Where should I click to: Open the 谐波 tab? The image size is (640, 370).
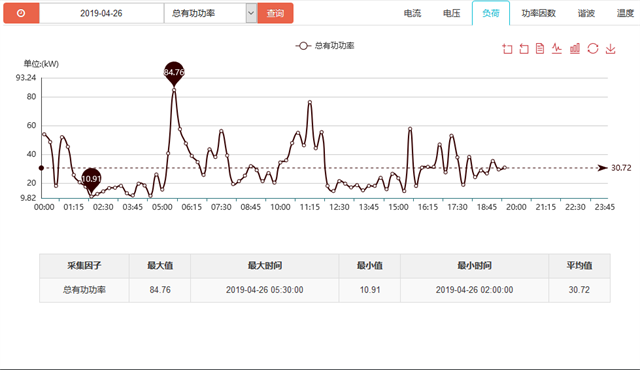tap(586, 13)
